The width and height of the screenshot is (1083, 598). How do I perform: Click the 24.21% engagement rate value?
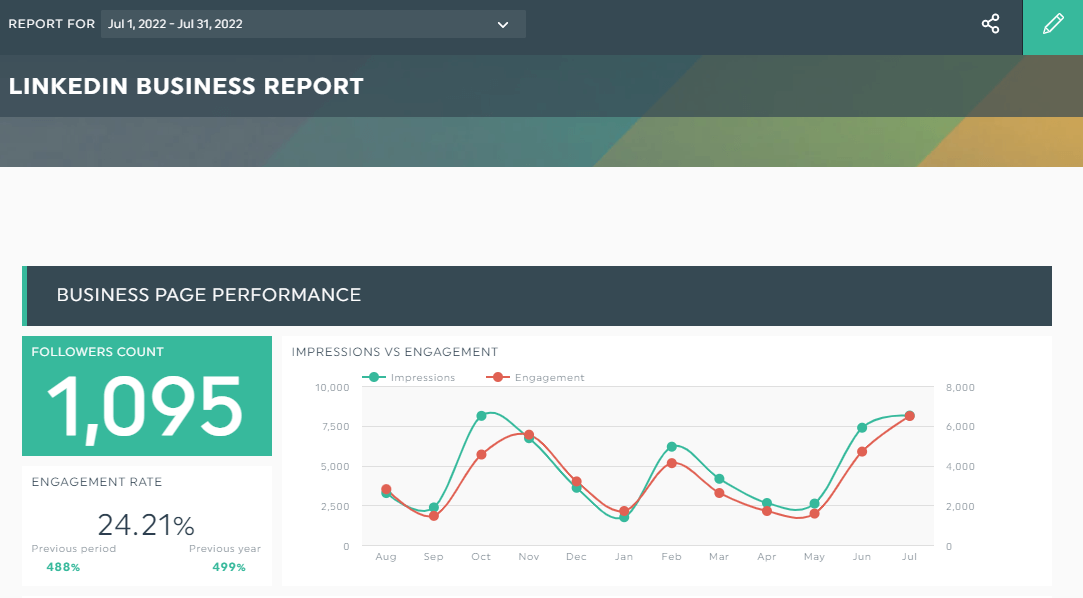tap(146, 525)
